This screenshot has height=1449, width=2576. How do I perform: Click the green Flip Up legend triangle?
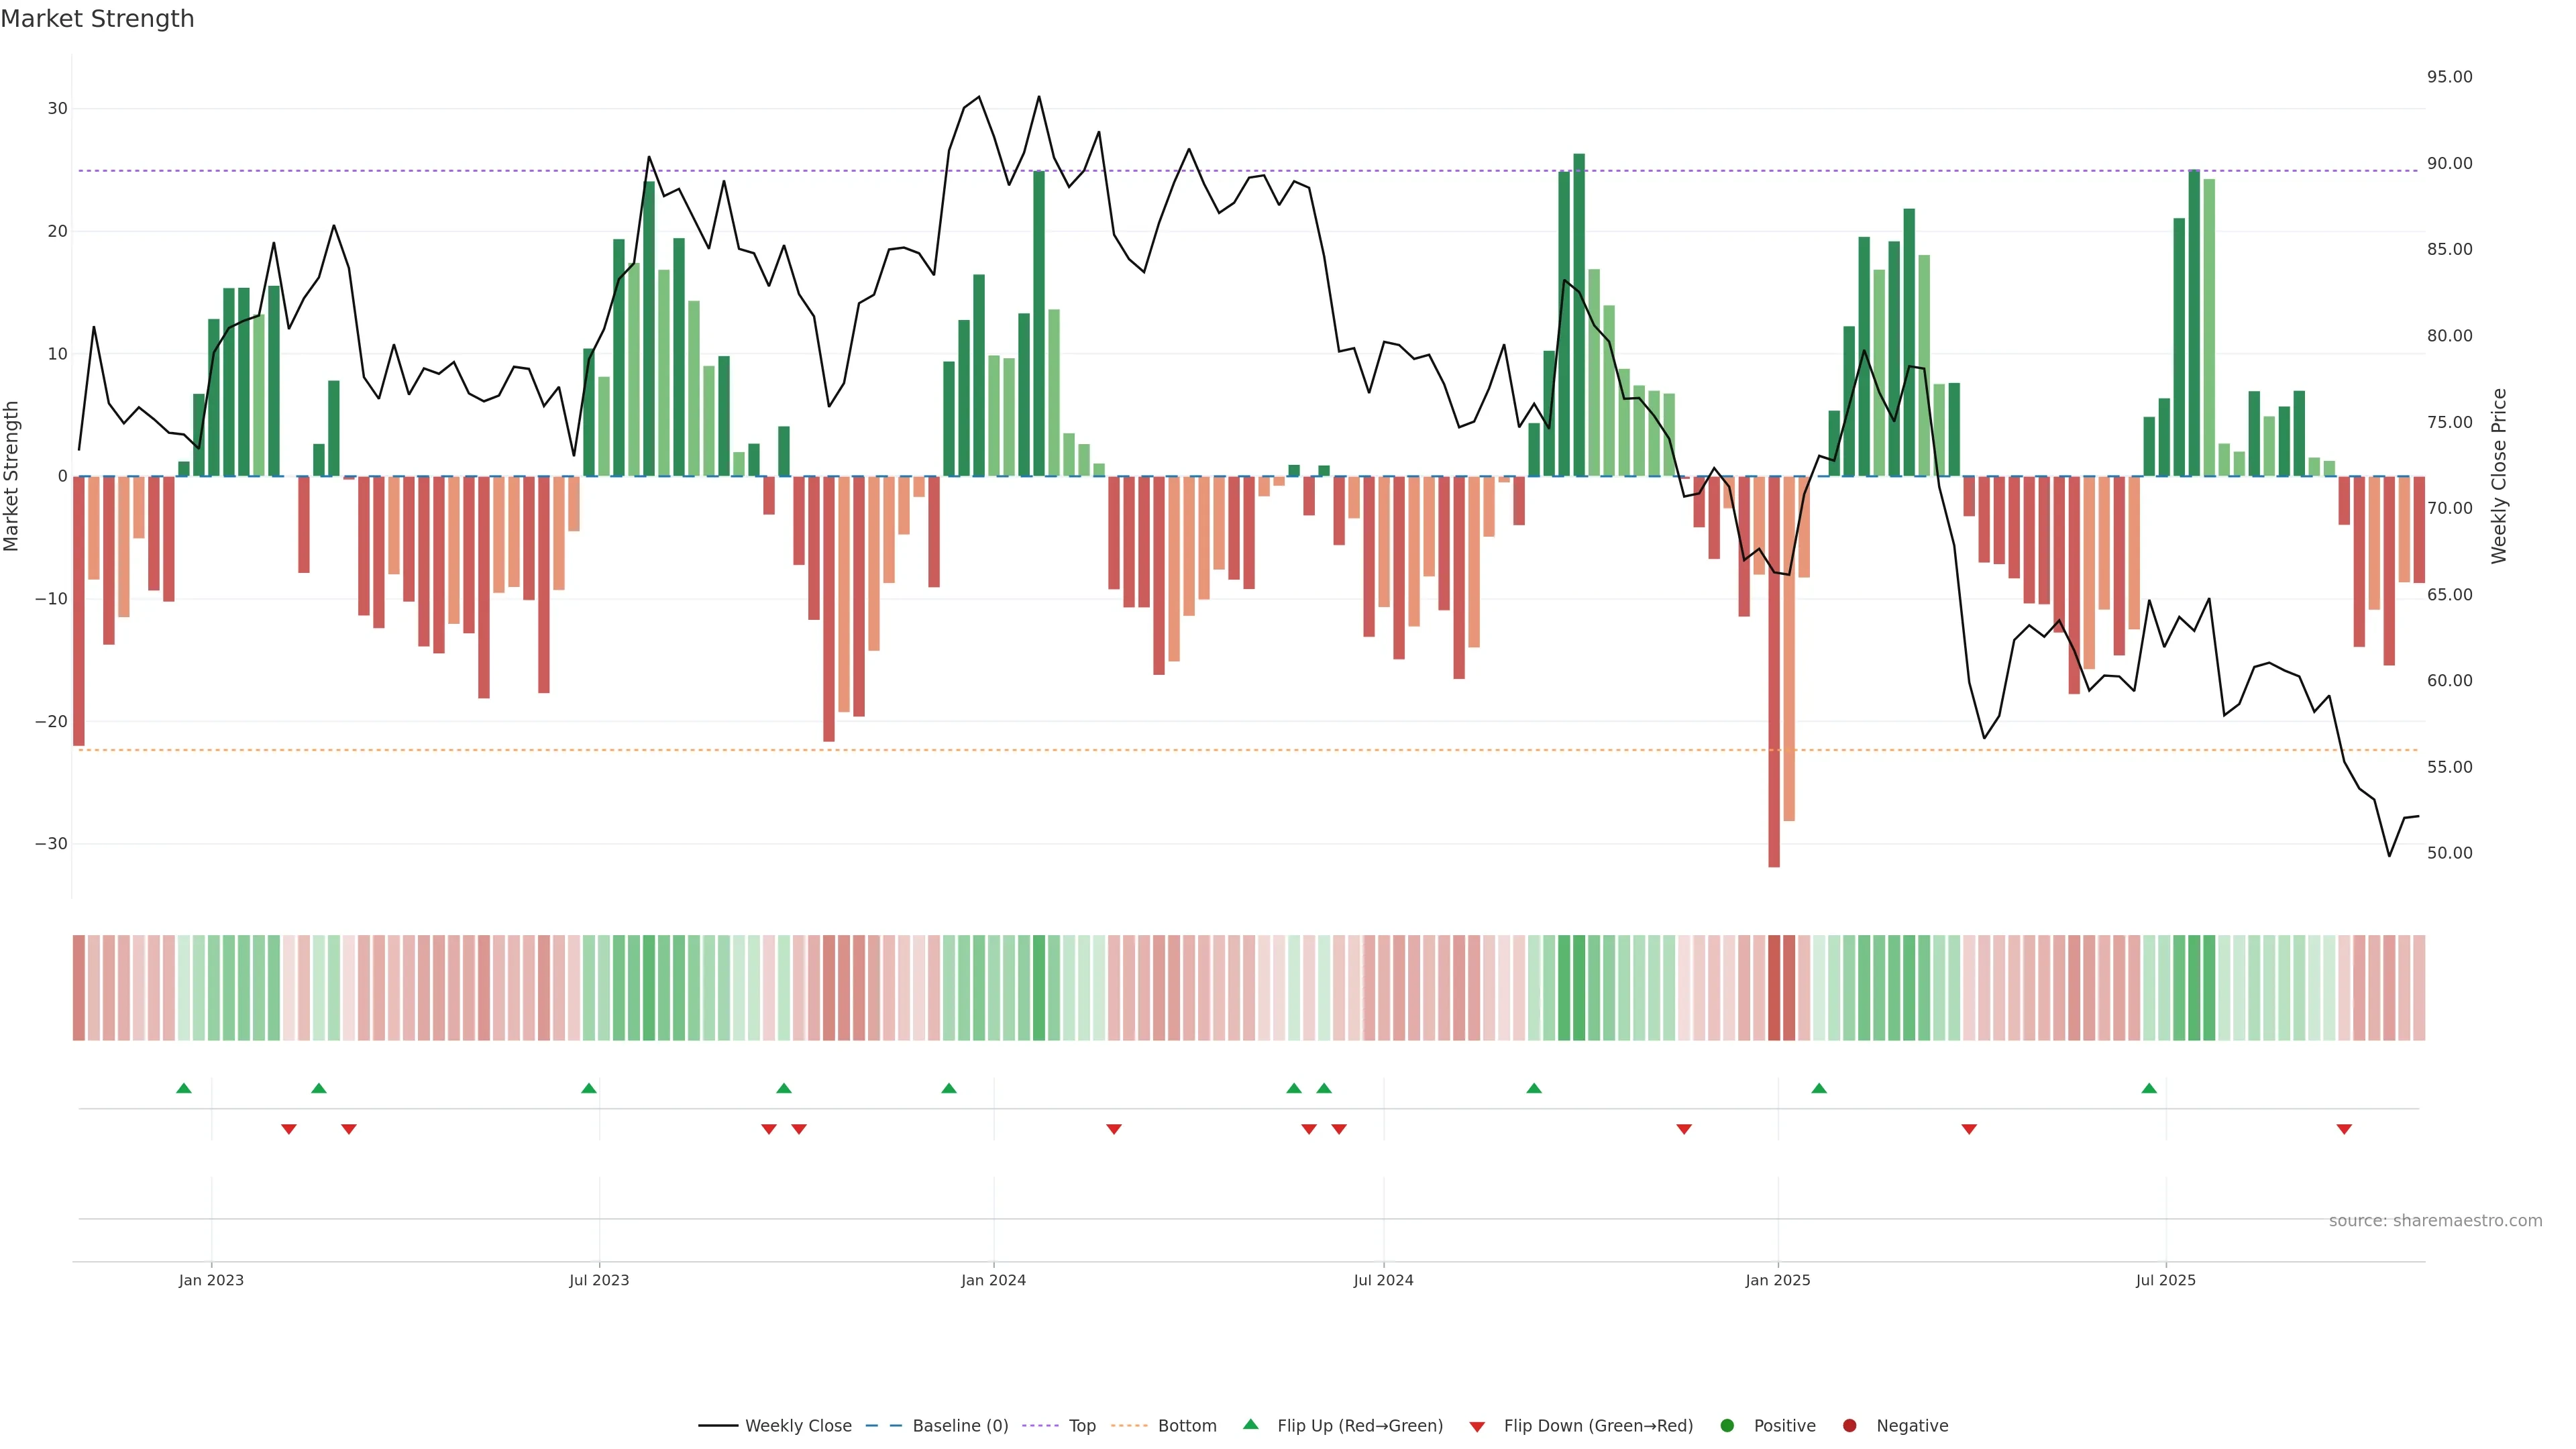click(x=1250, y=1425)
